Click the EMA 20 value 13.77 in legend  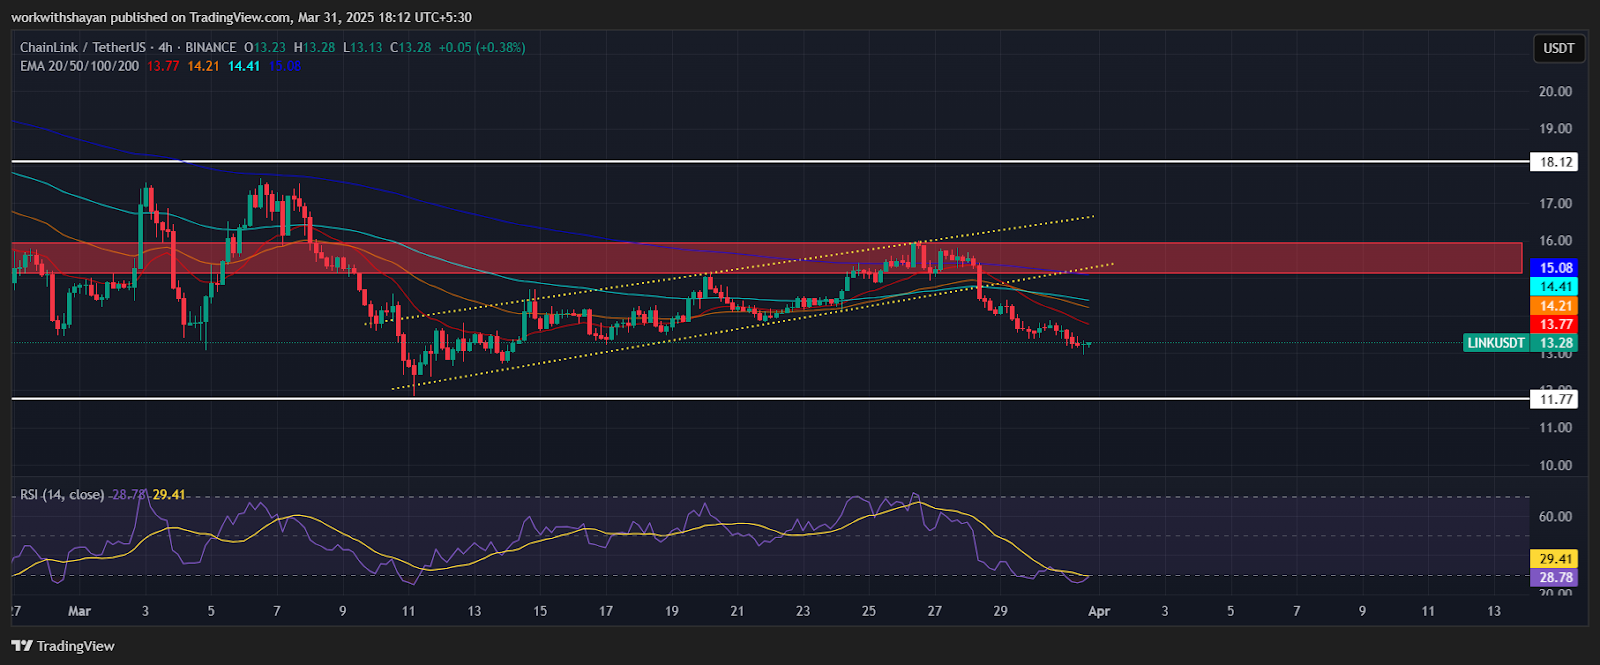pyautogui.click(x=163, y=66)
